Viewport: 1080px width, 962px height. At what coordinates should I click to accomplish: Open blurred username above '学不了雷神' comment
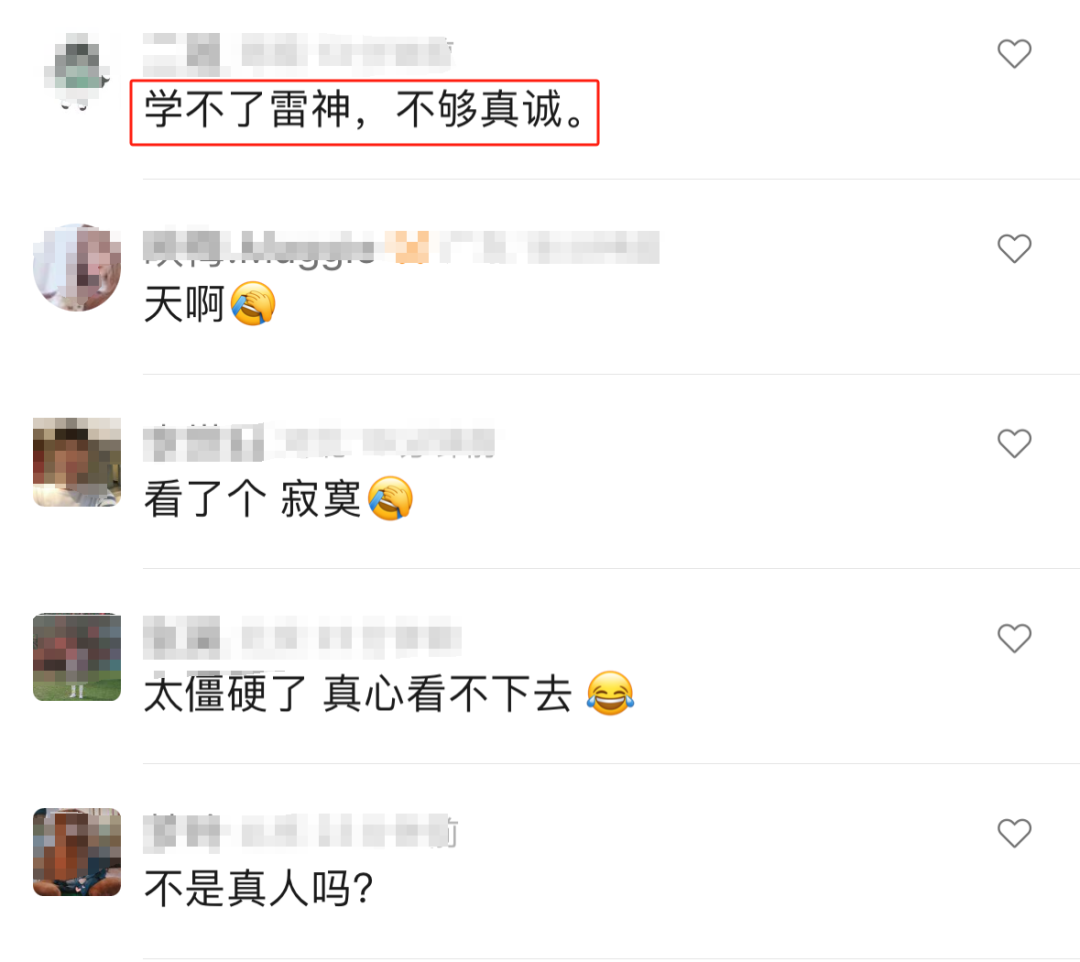pos(298,54)
